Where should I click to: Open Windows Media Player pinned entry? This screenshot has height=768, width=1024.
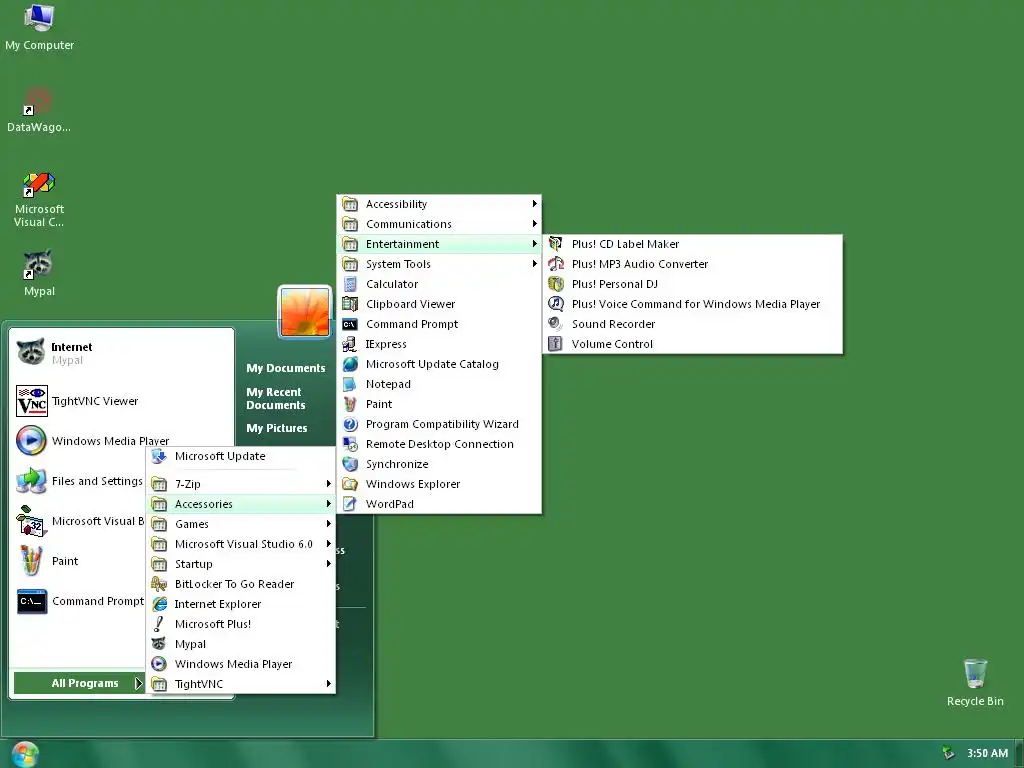point(91,440)
